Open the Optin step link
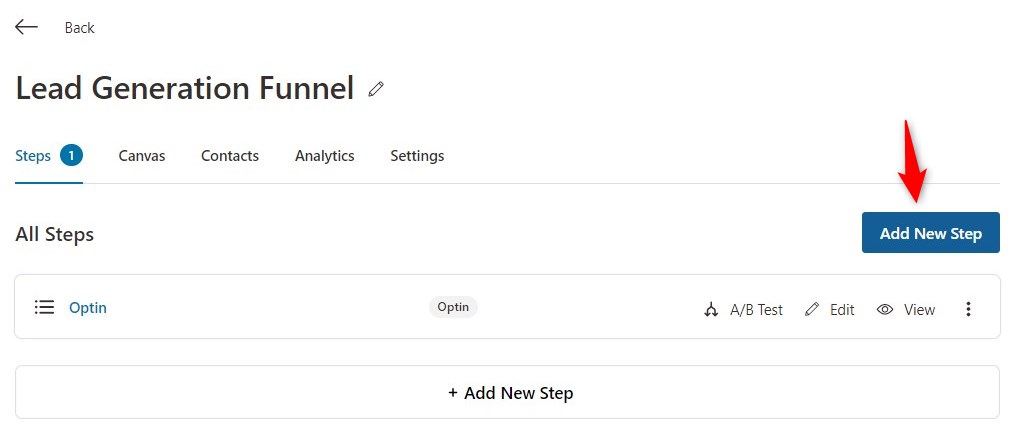 pyautogui.click(x=88, y=308)
